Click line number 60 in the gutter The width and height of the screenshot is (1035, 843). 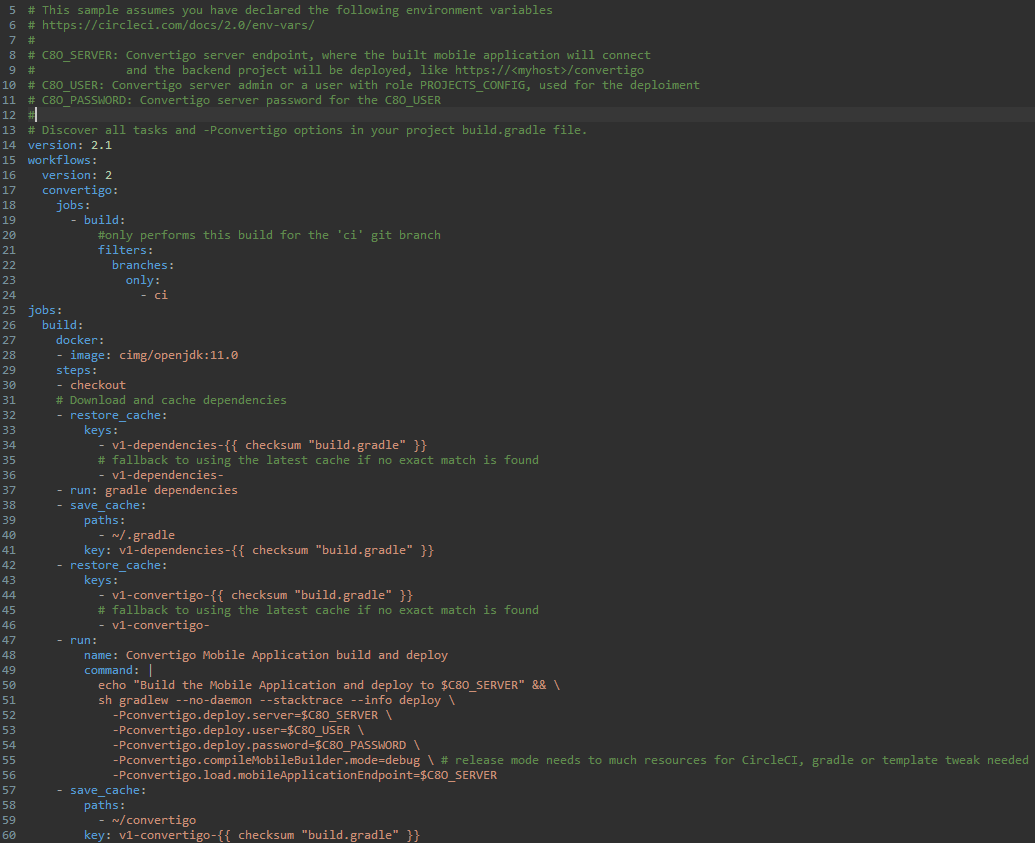(8, 835)
